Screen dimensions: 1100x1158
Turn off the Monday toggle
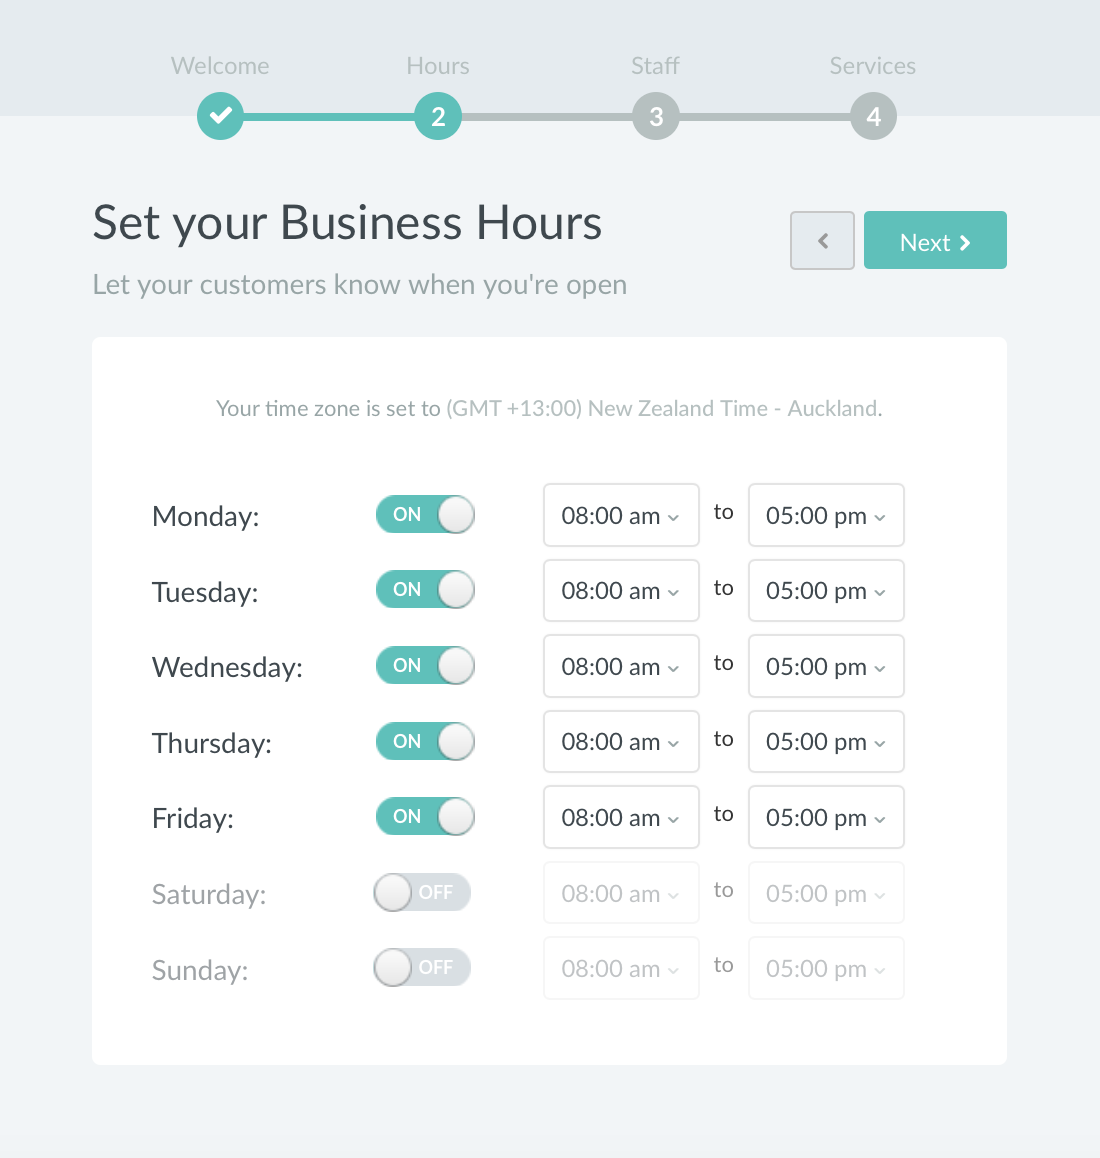click(x=426, y=515)
